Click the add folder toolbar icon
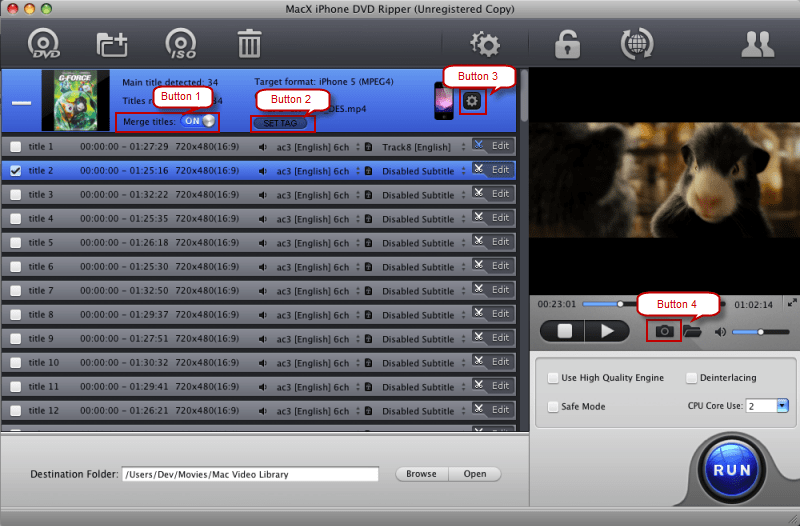Viewport: 800px width, 526px height. (112, 44)
